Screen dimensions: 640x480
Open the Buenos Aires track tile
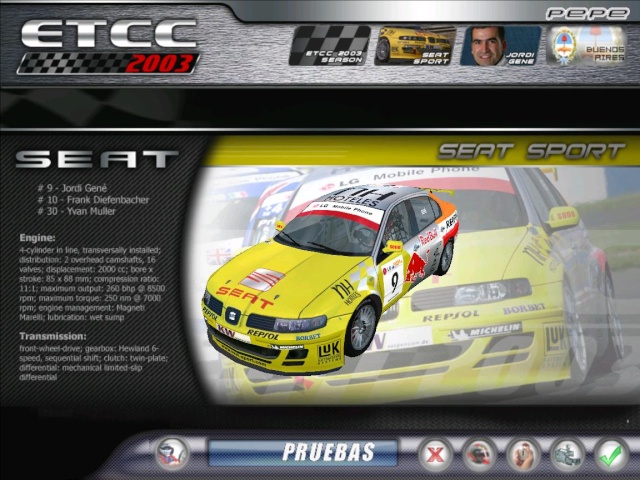click(586, 46)
